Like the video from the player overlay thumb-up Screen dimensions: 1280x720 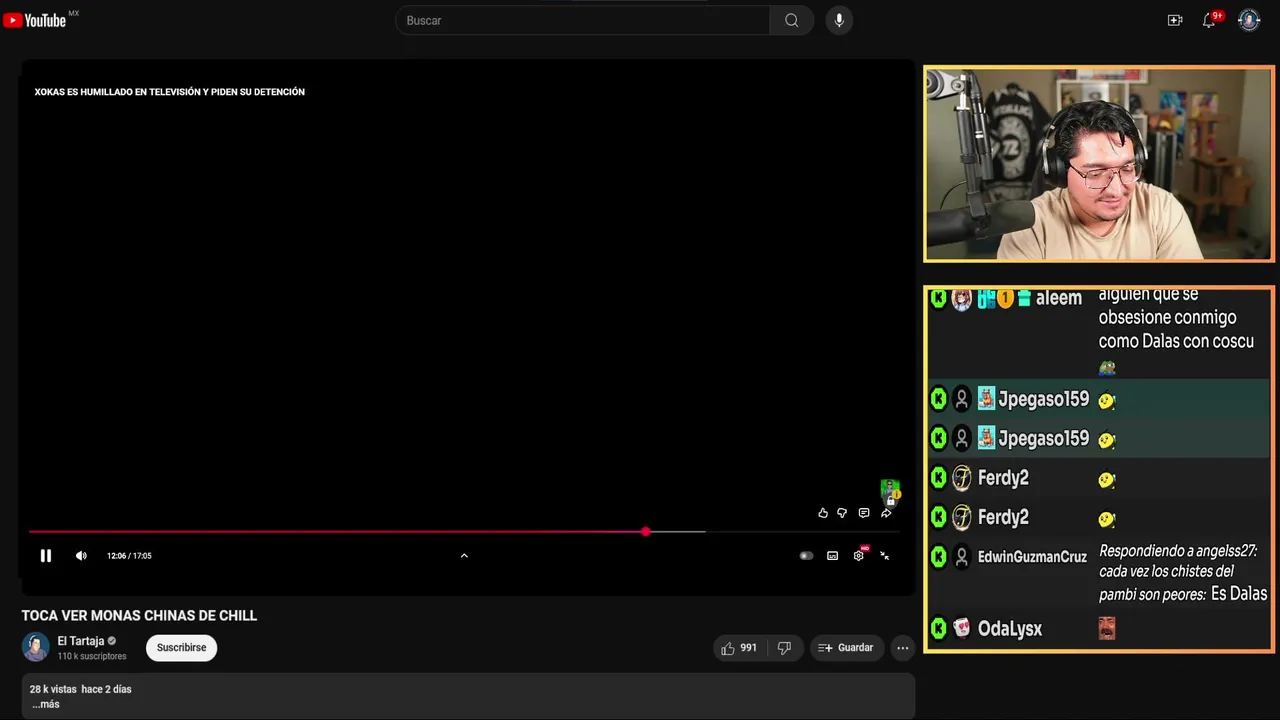(x=823, y=513)
